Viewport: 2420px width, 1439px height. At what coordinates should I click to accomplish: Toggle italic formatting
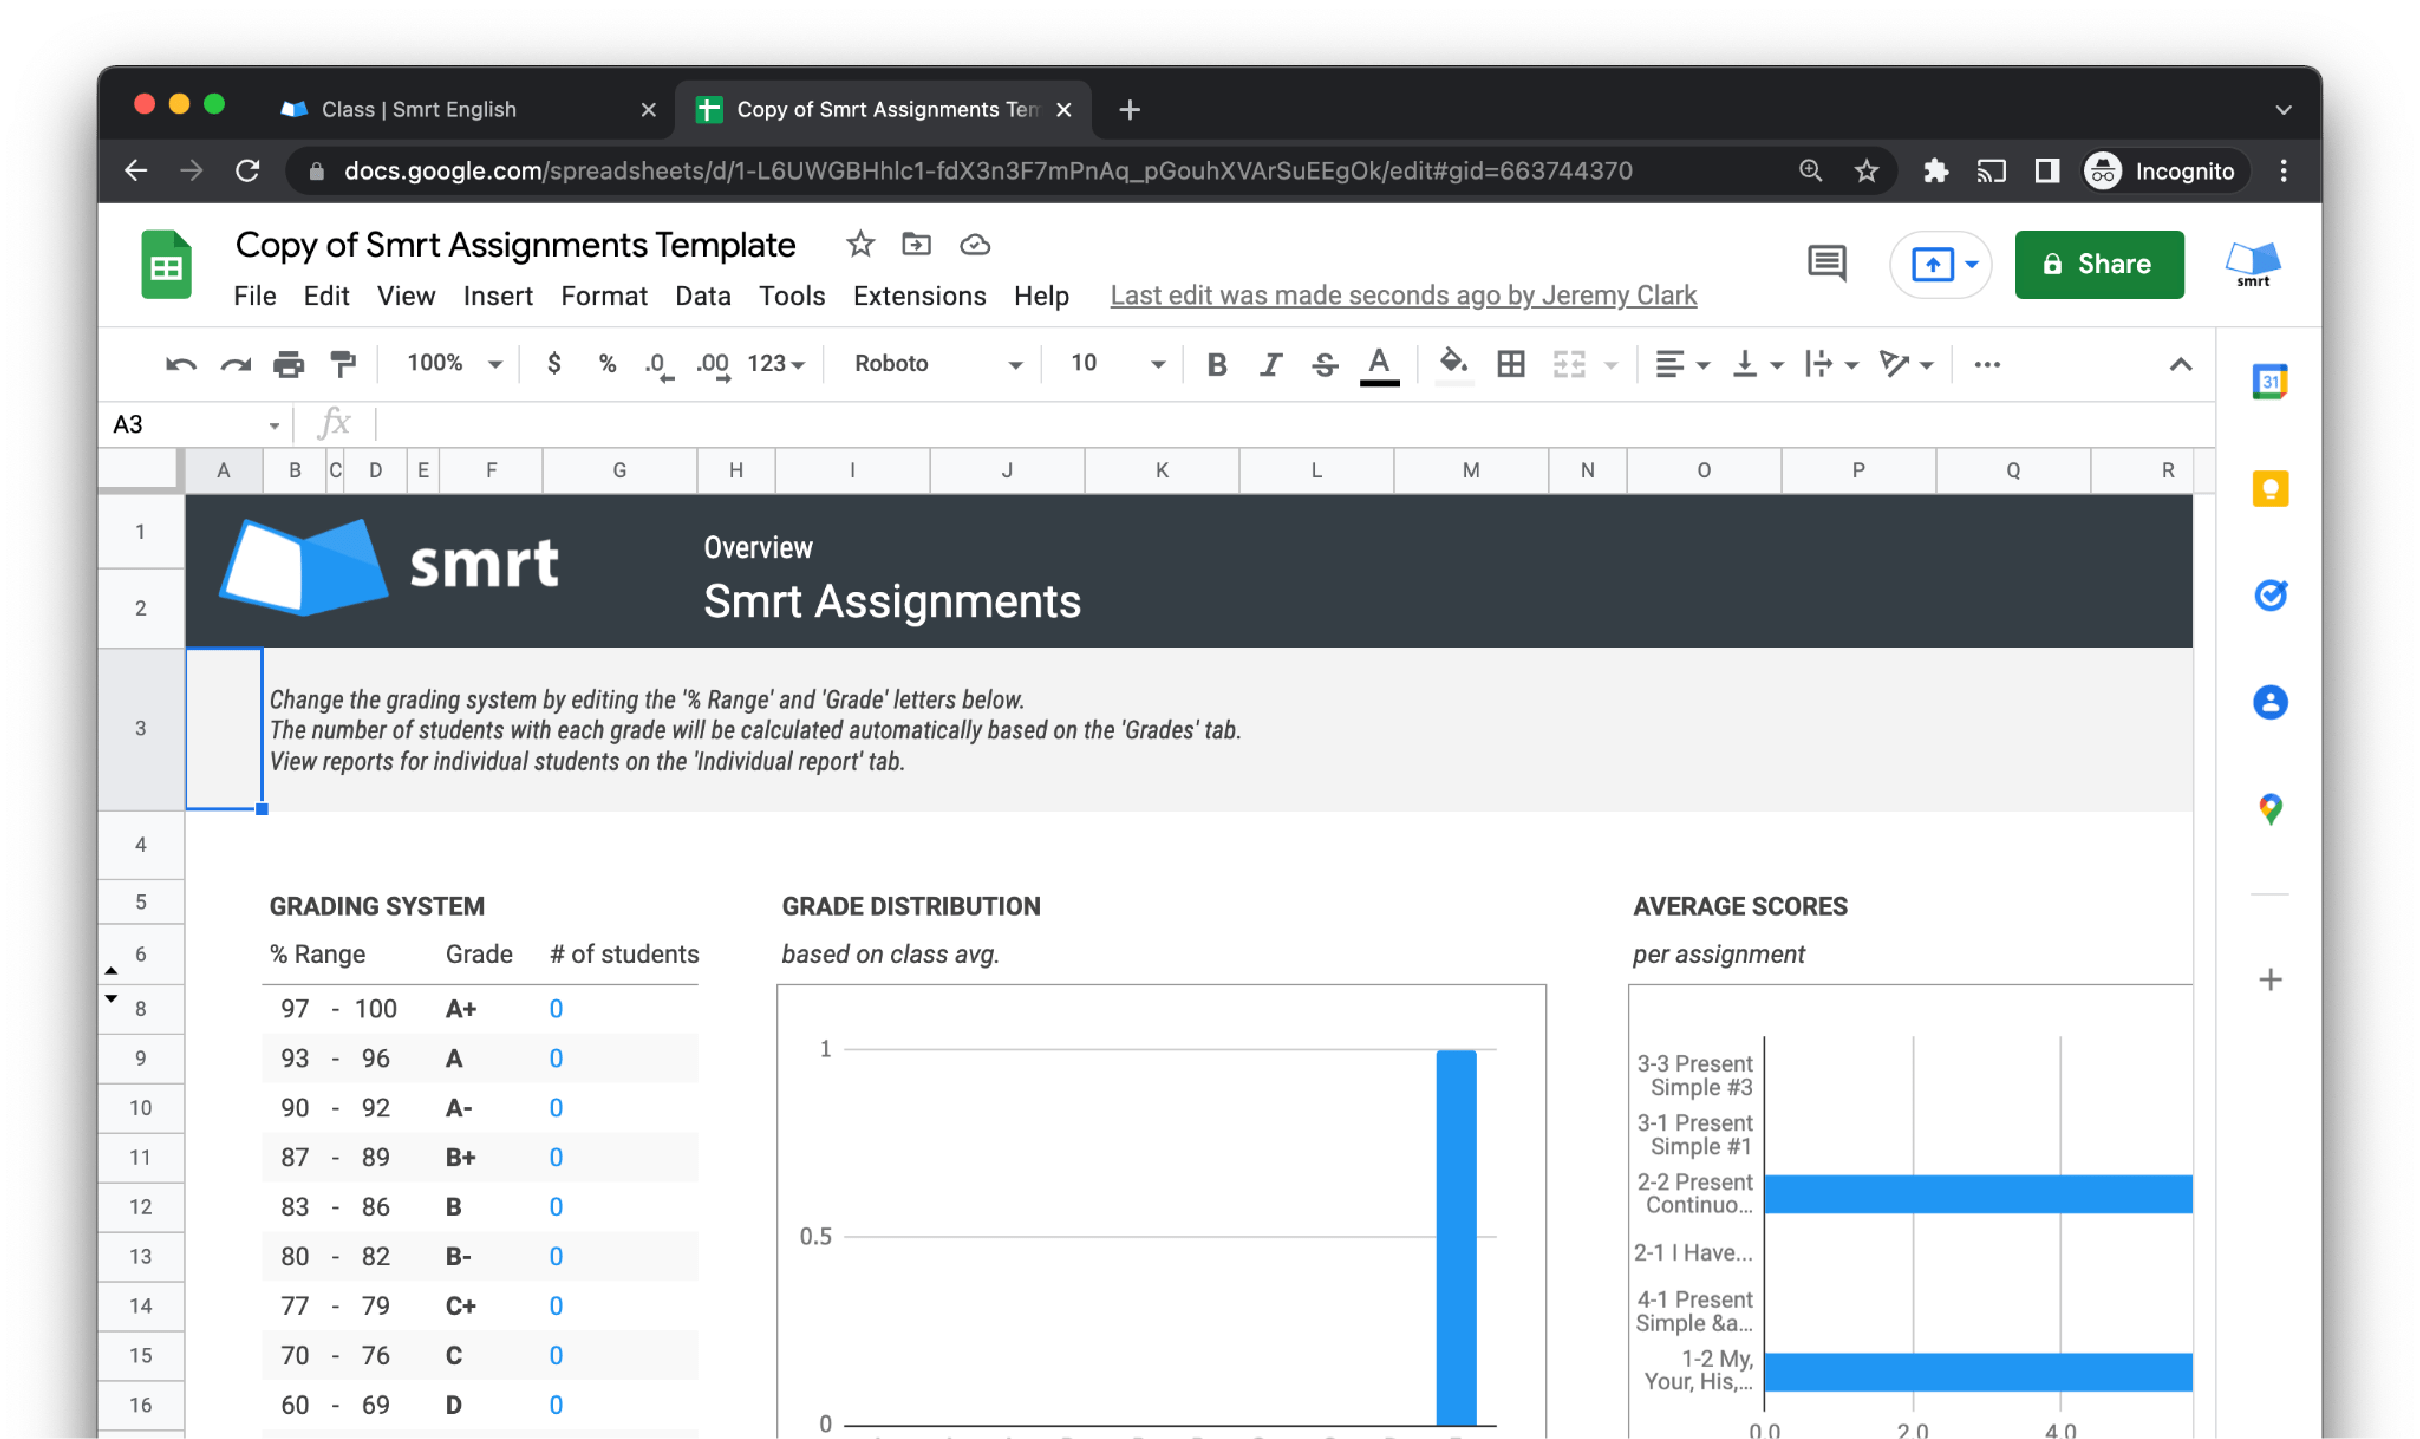(1270, 364)
